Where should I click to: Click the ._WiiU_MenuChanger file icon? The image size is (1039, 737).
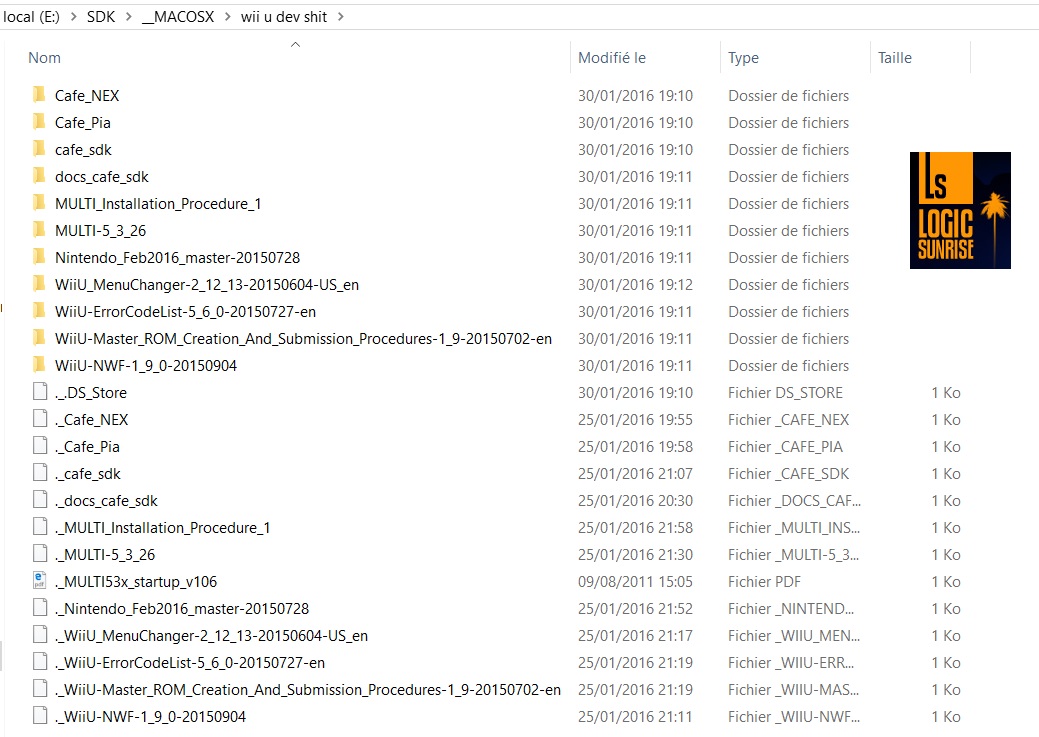click(40, 635)
